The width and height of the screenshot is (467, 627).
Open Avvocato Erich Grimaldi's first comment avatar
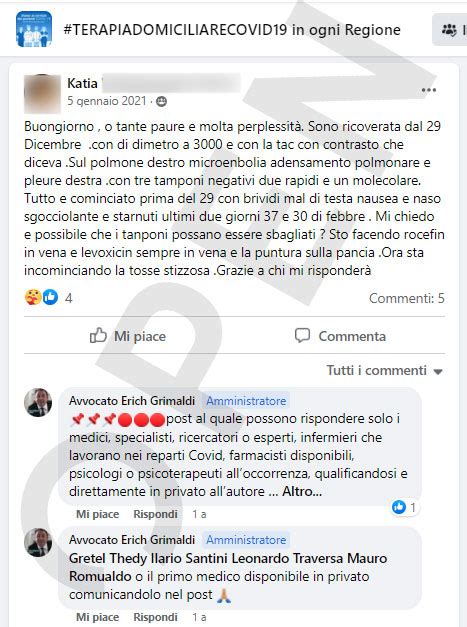click(x=38, y=402)
